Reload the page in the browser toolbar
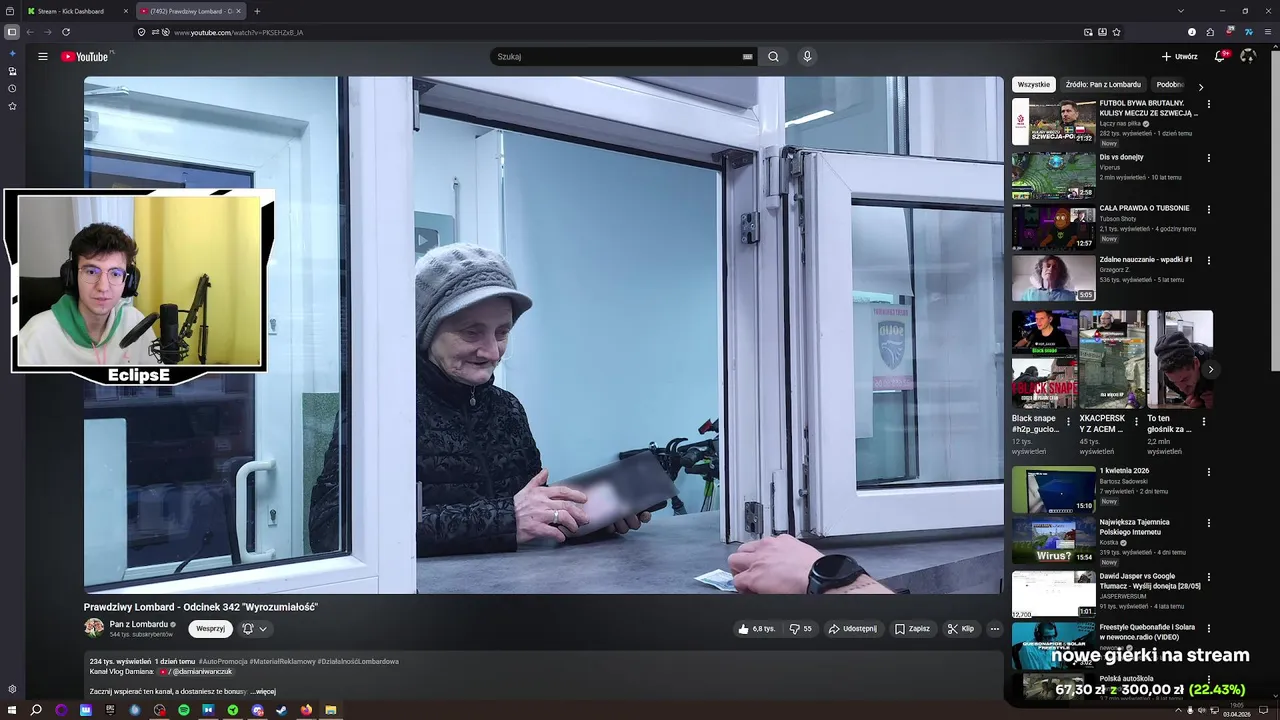 coord(66,32)
